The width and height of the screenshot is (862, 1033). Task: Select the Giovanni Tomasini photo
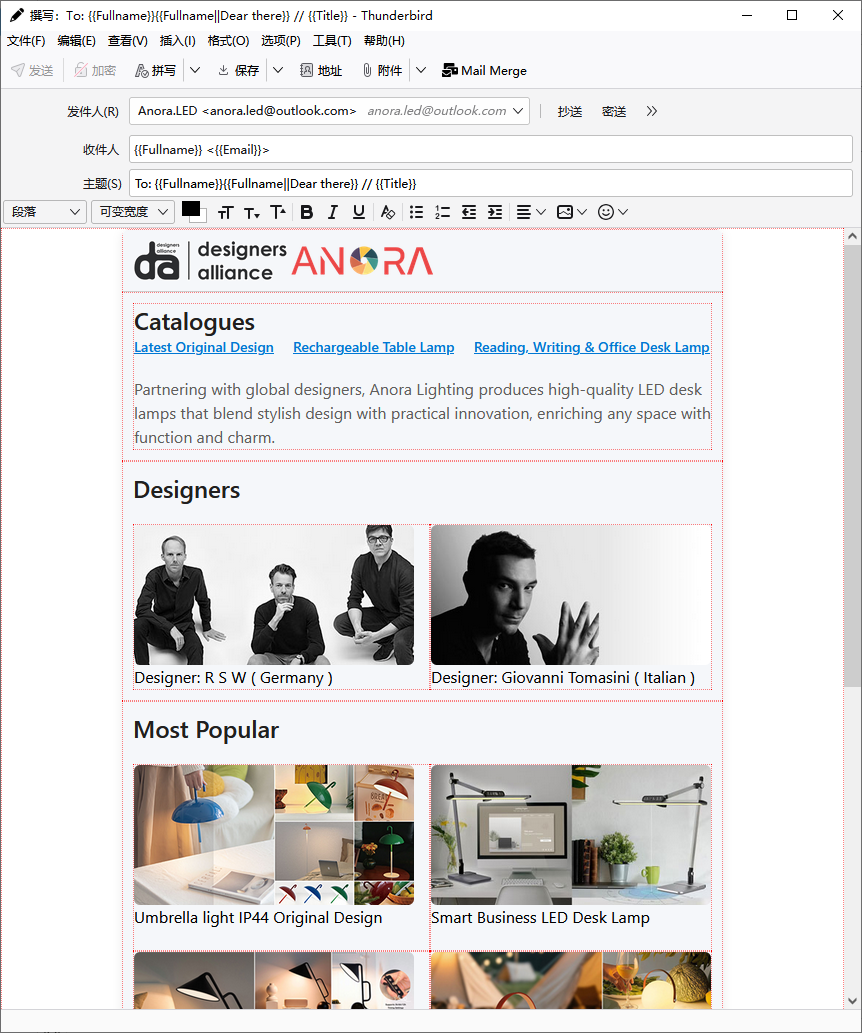(x=571, y=595)
